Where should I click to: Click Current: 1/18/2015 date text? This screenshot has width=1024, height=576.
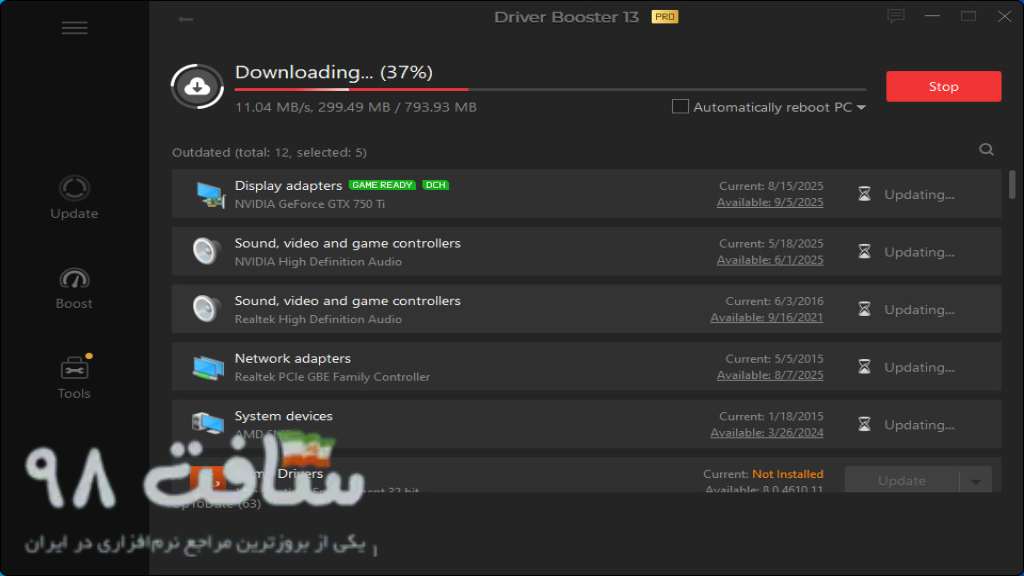point(771,416)
